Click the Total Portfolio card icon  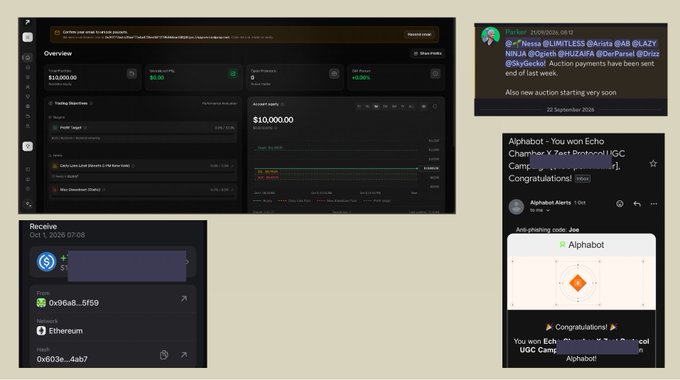pos(132,74)
